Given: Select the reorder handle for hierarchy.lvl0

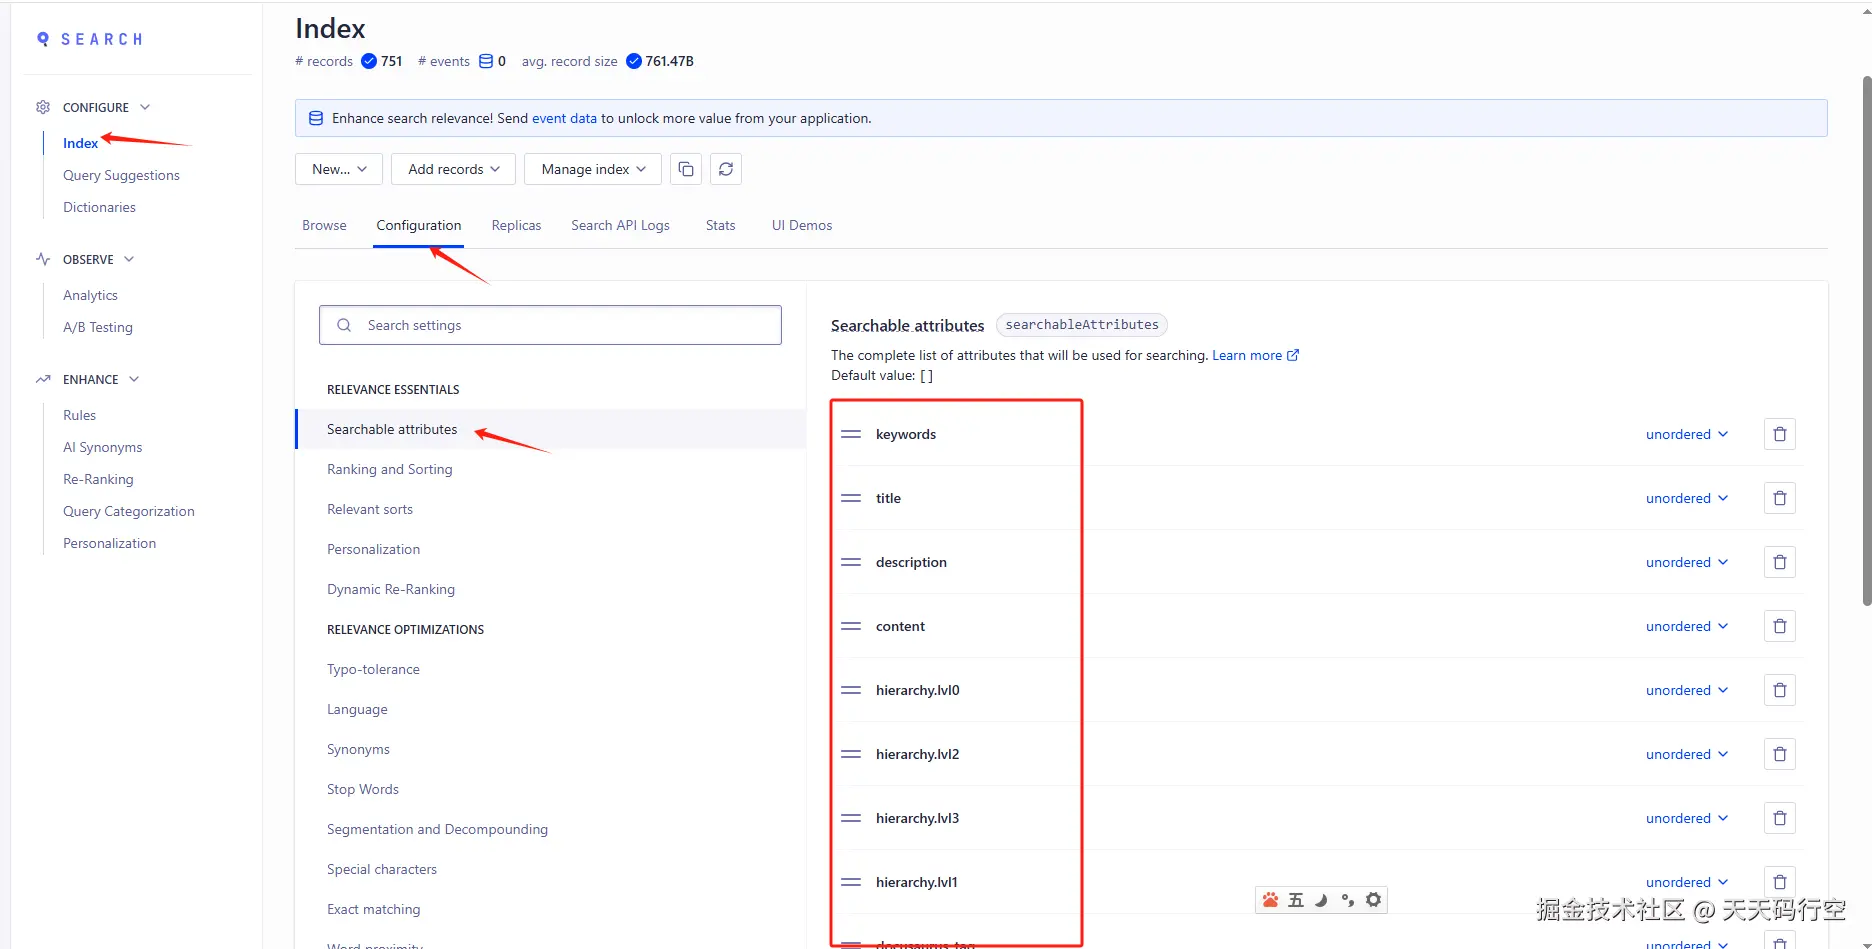Looking at the screenshot, I should (x=851, y=690).
